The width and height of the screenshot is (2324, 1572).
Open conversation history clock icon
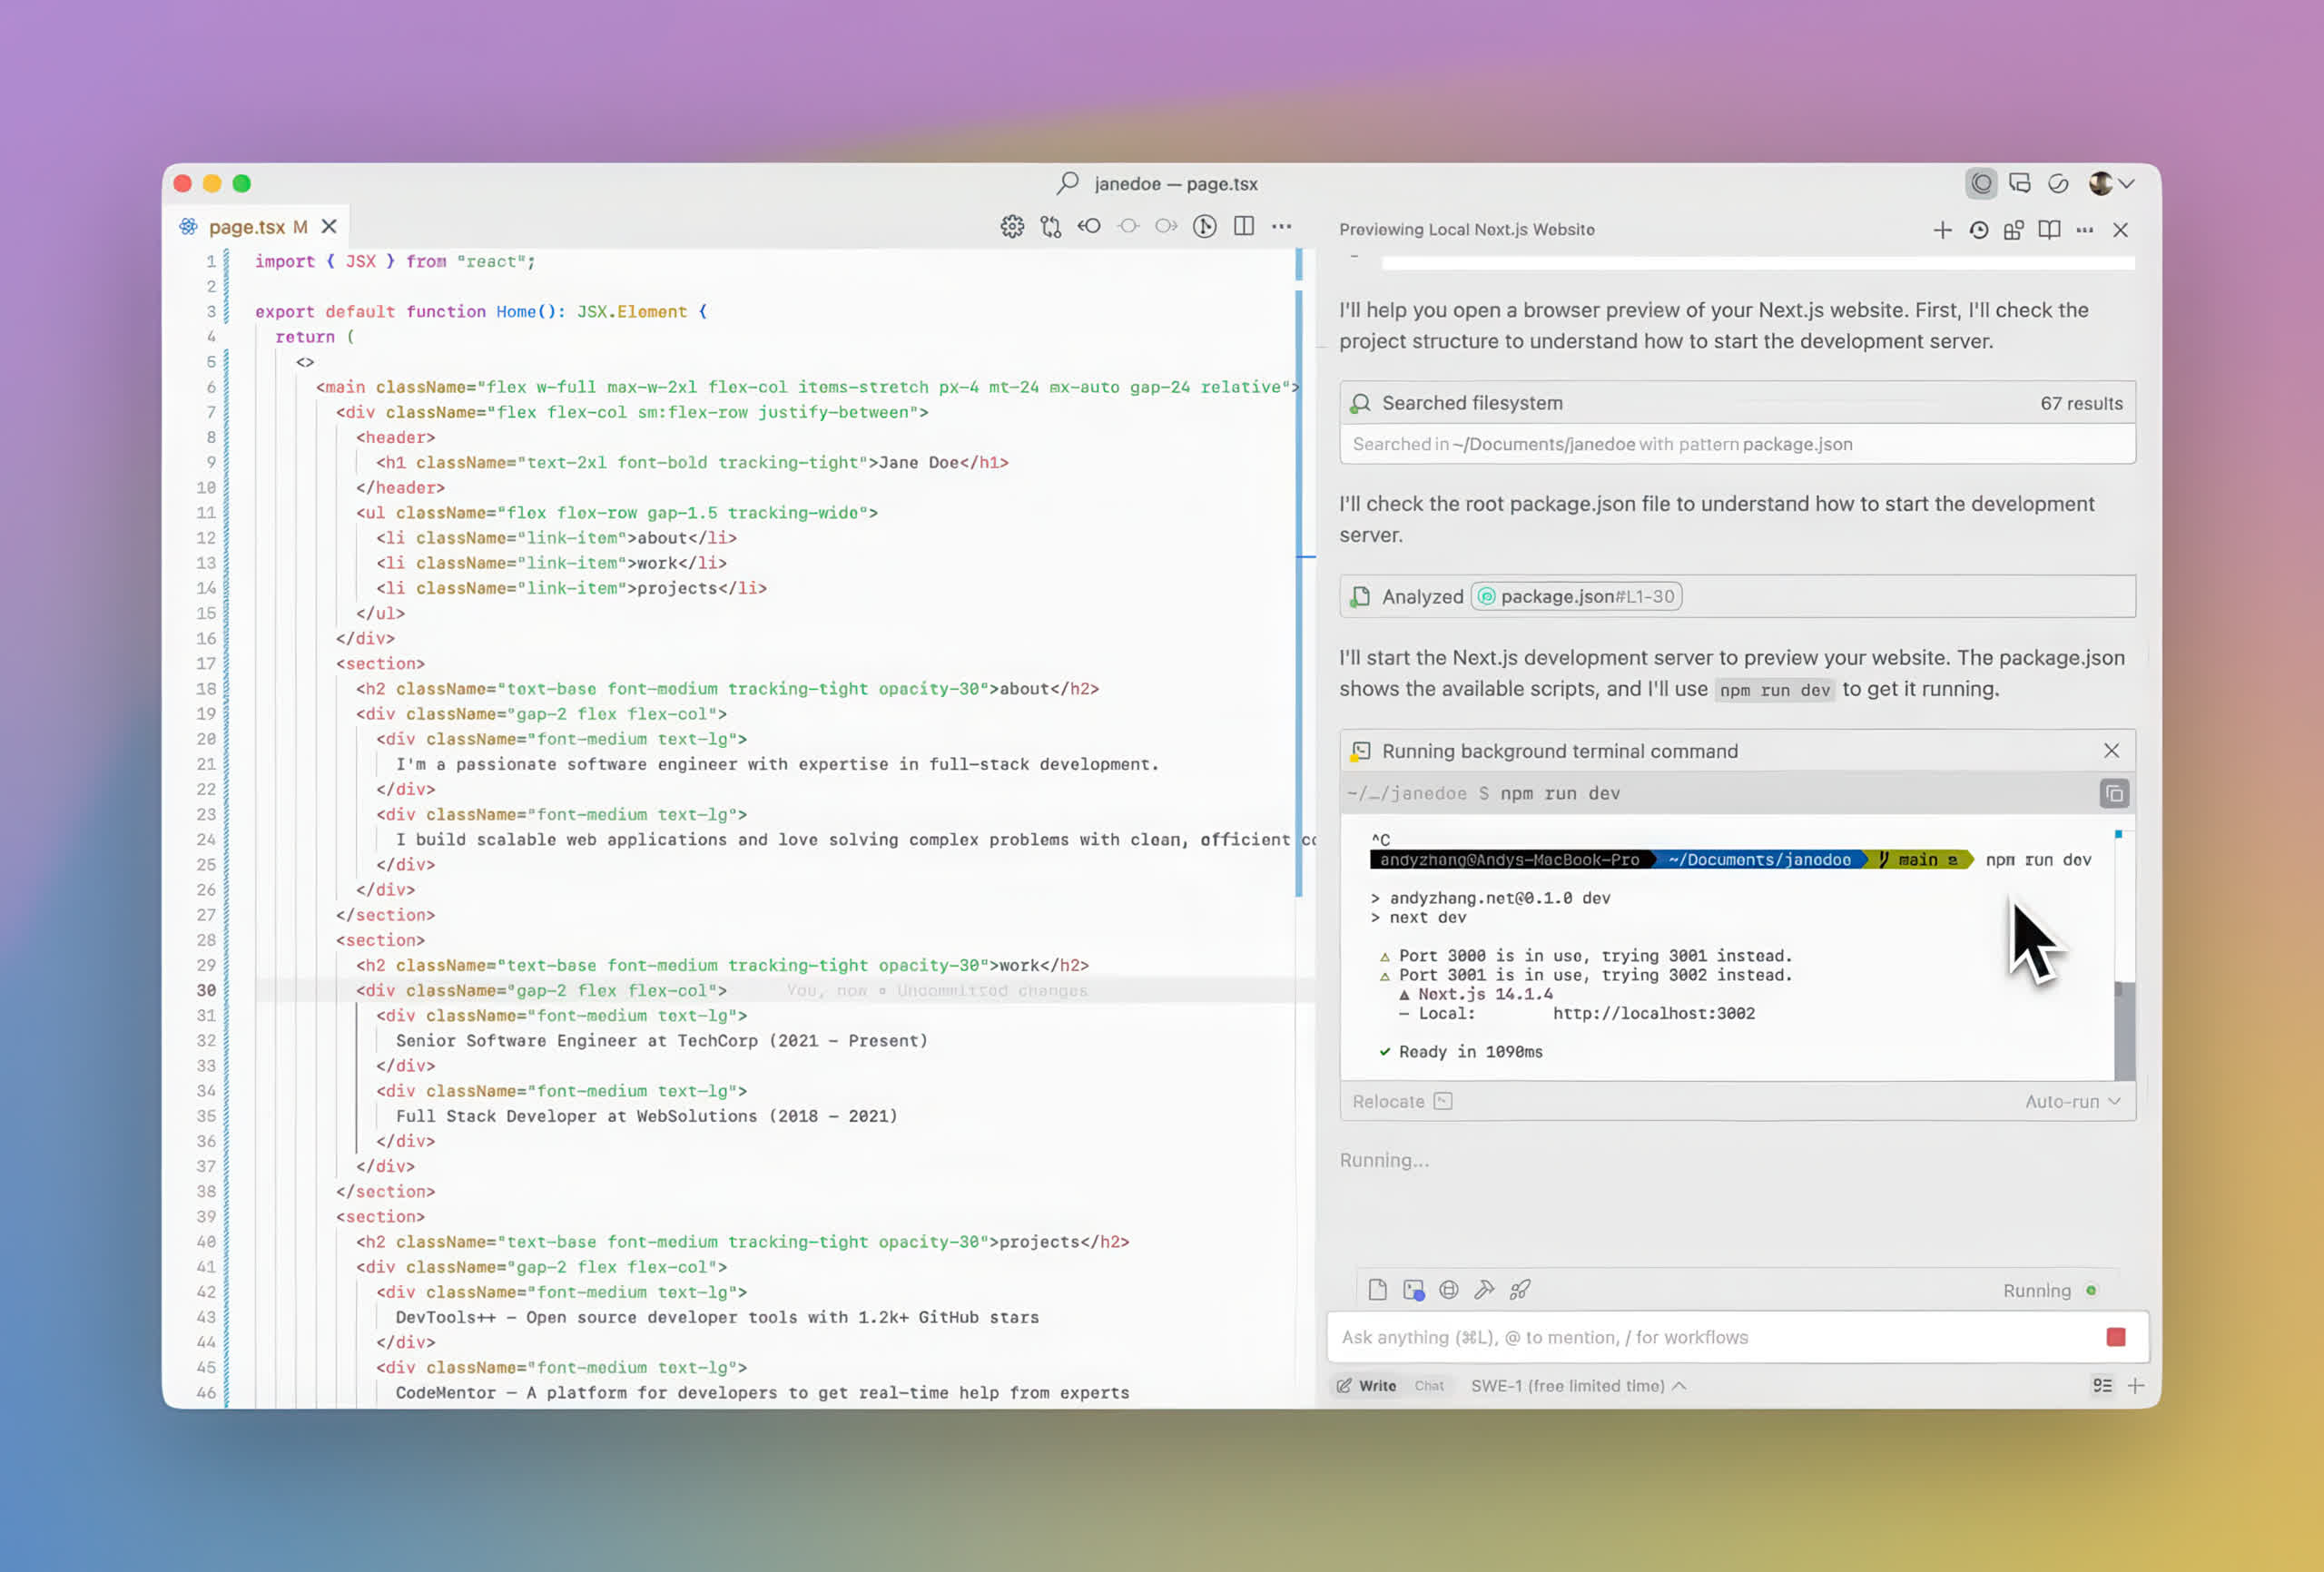click(x=1978, y=230)
